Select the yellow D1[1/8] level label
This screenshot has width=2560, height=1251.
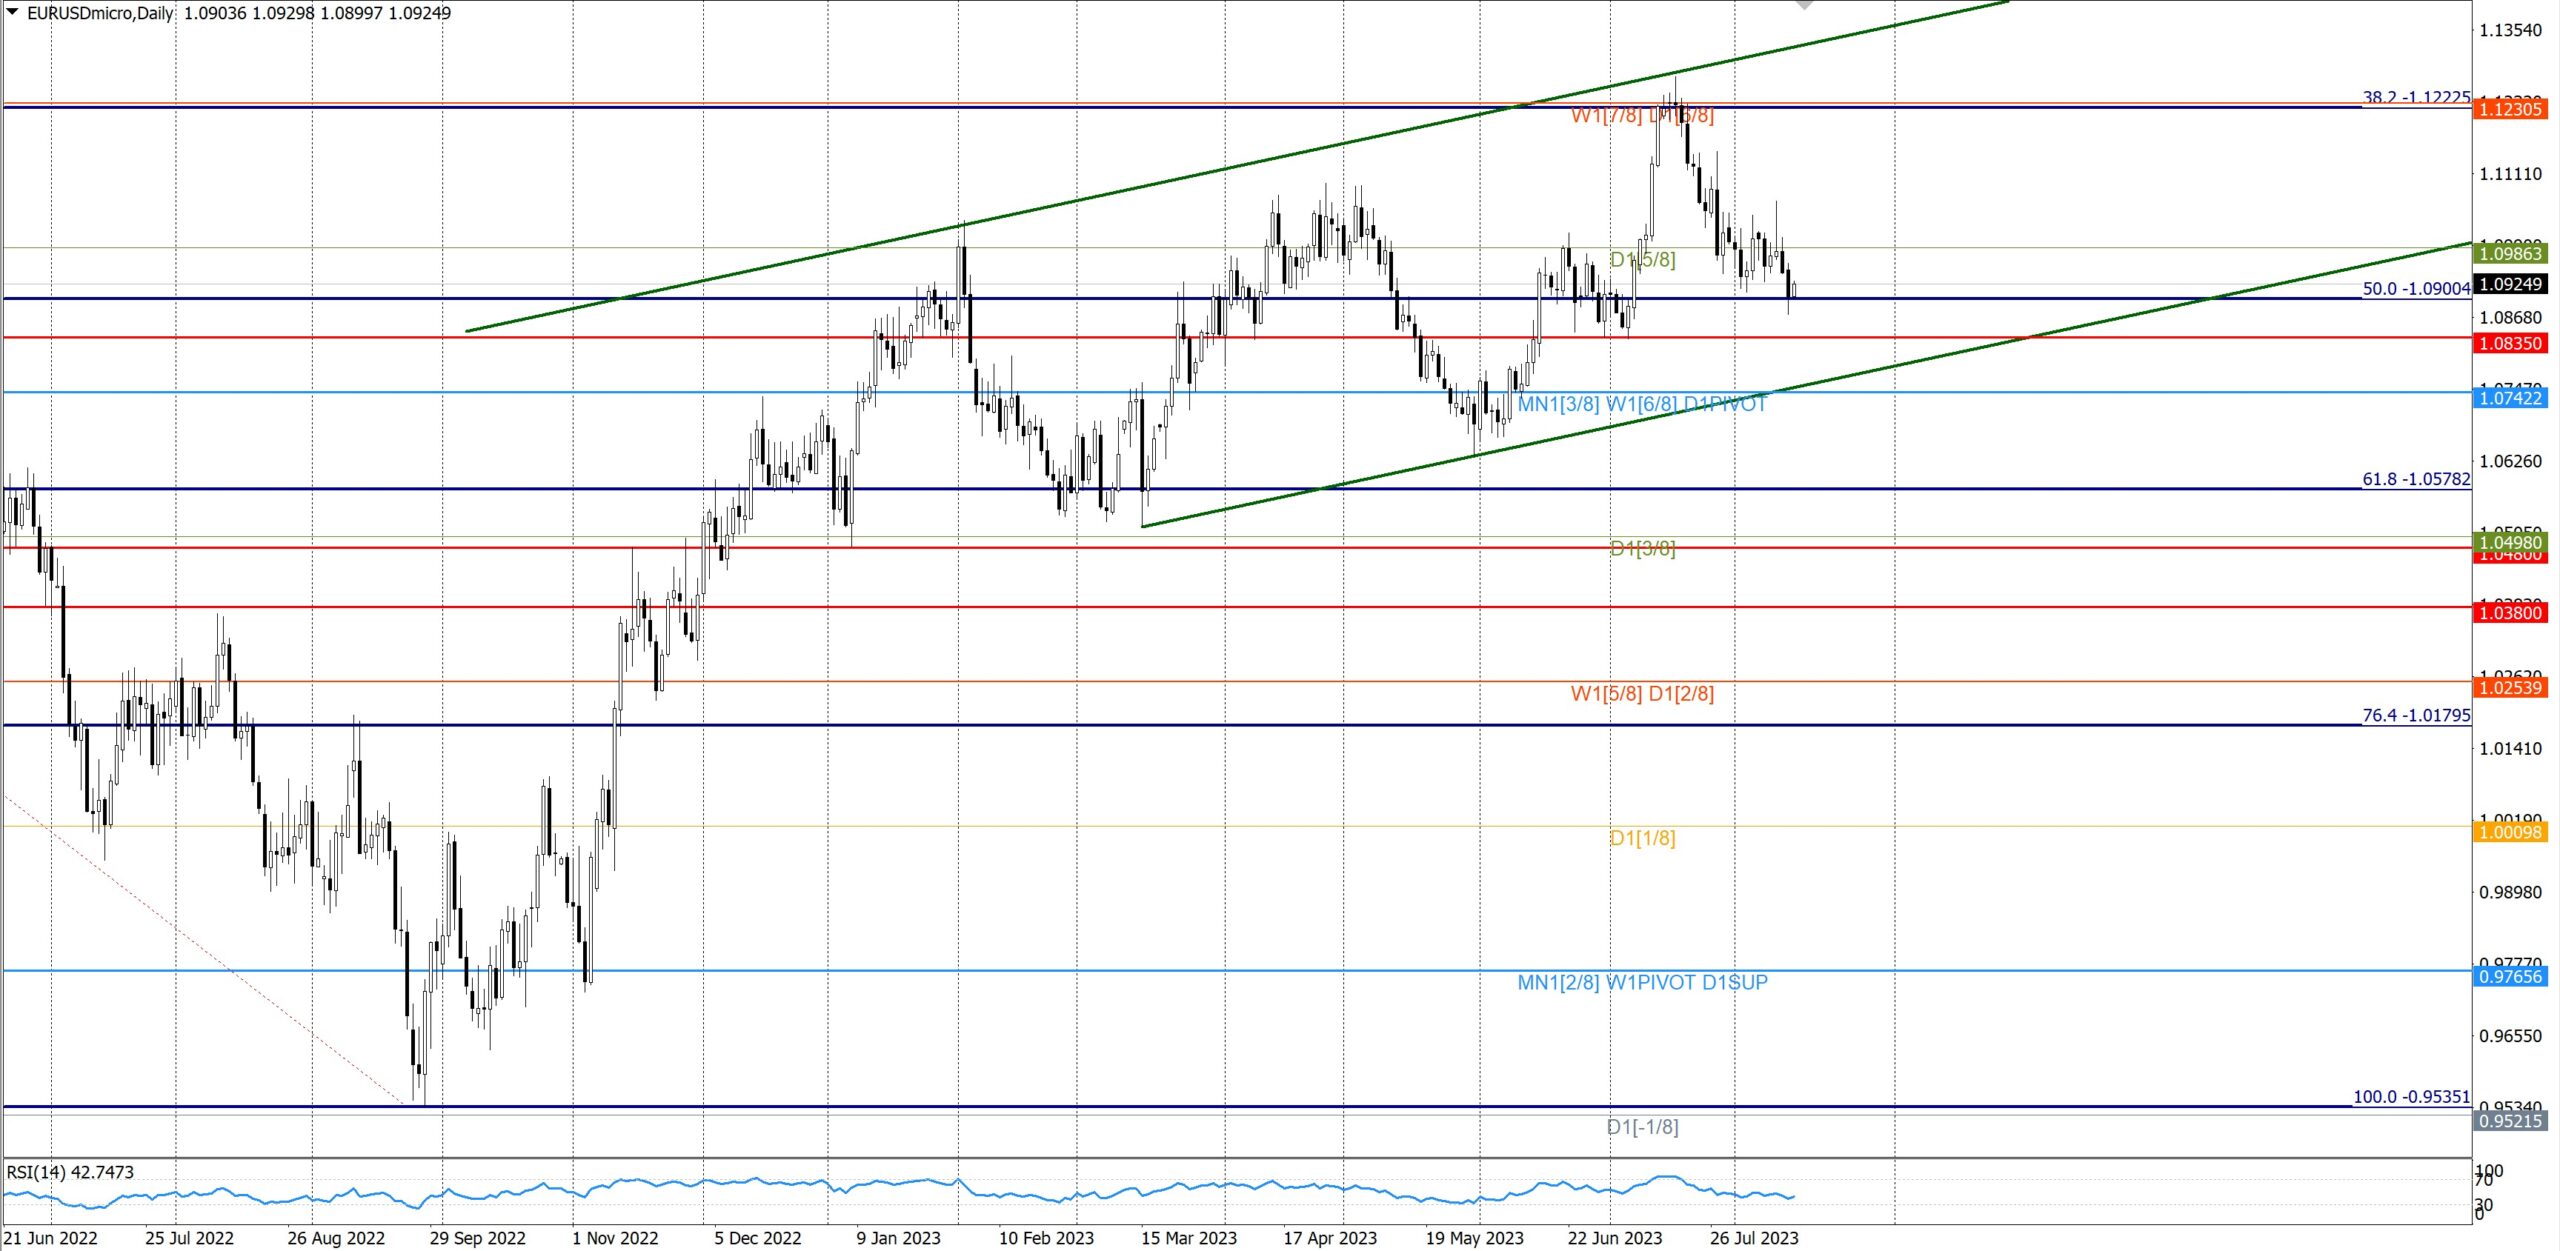coord(1642,838)
